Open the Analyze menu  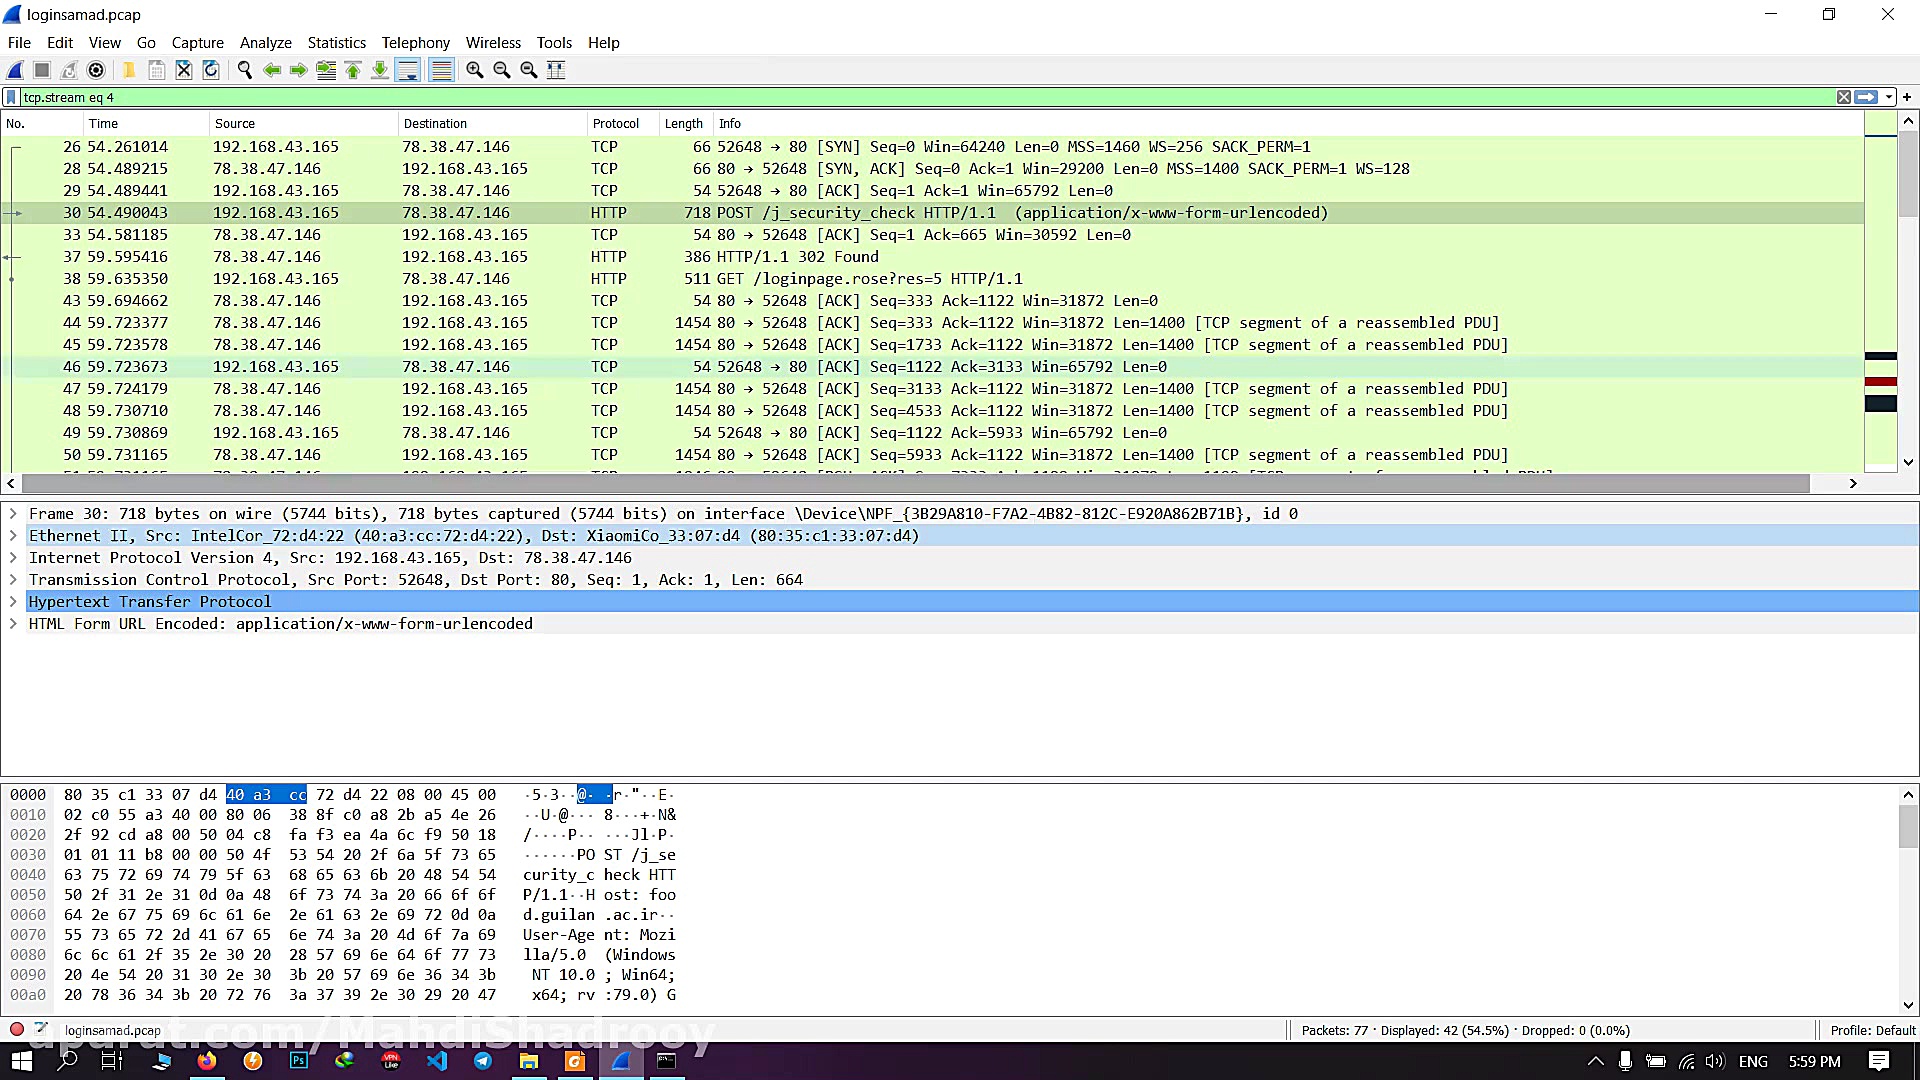[265, 43]
